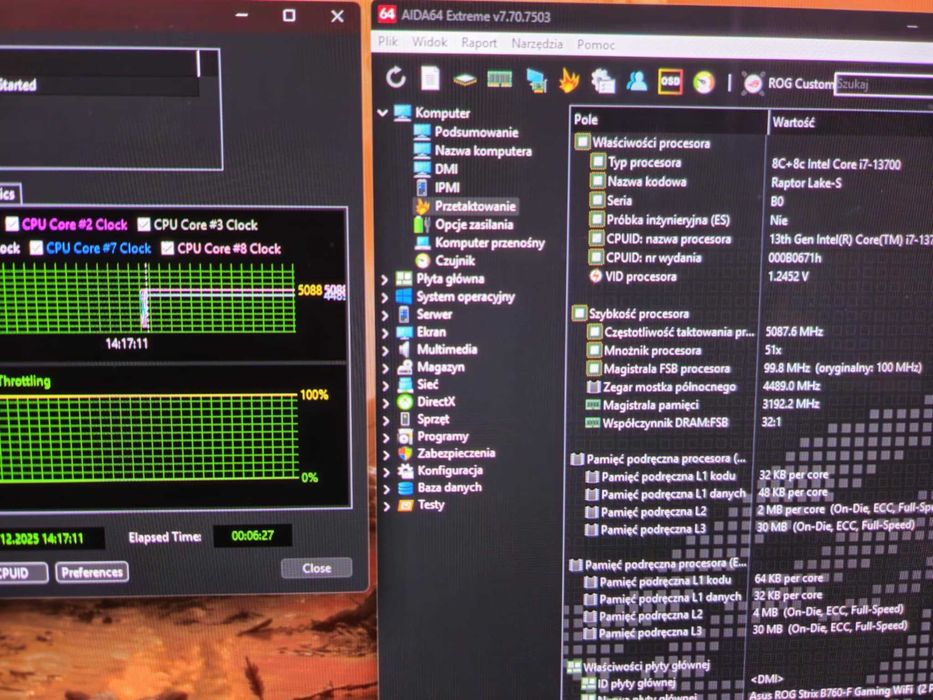Click the monitor diagnostics toolbar icon

click(536, 80)
